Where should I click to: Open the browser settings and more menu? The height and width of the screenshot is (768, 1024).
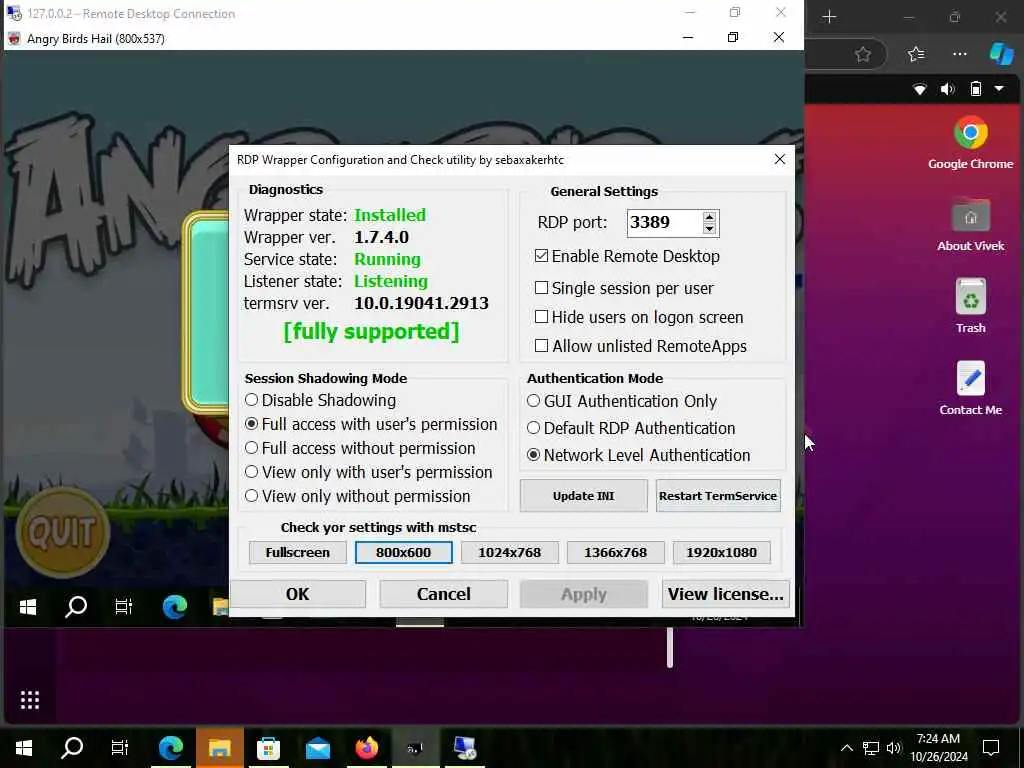coord(959,54)
